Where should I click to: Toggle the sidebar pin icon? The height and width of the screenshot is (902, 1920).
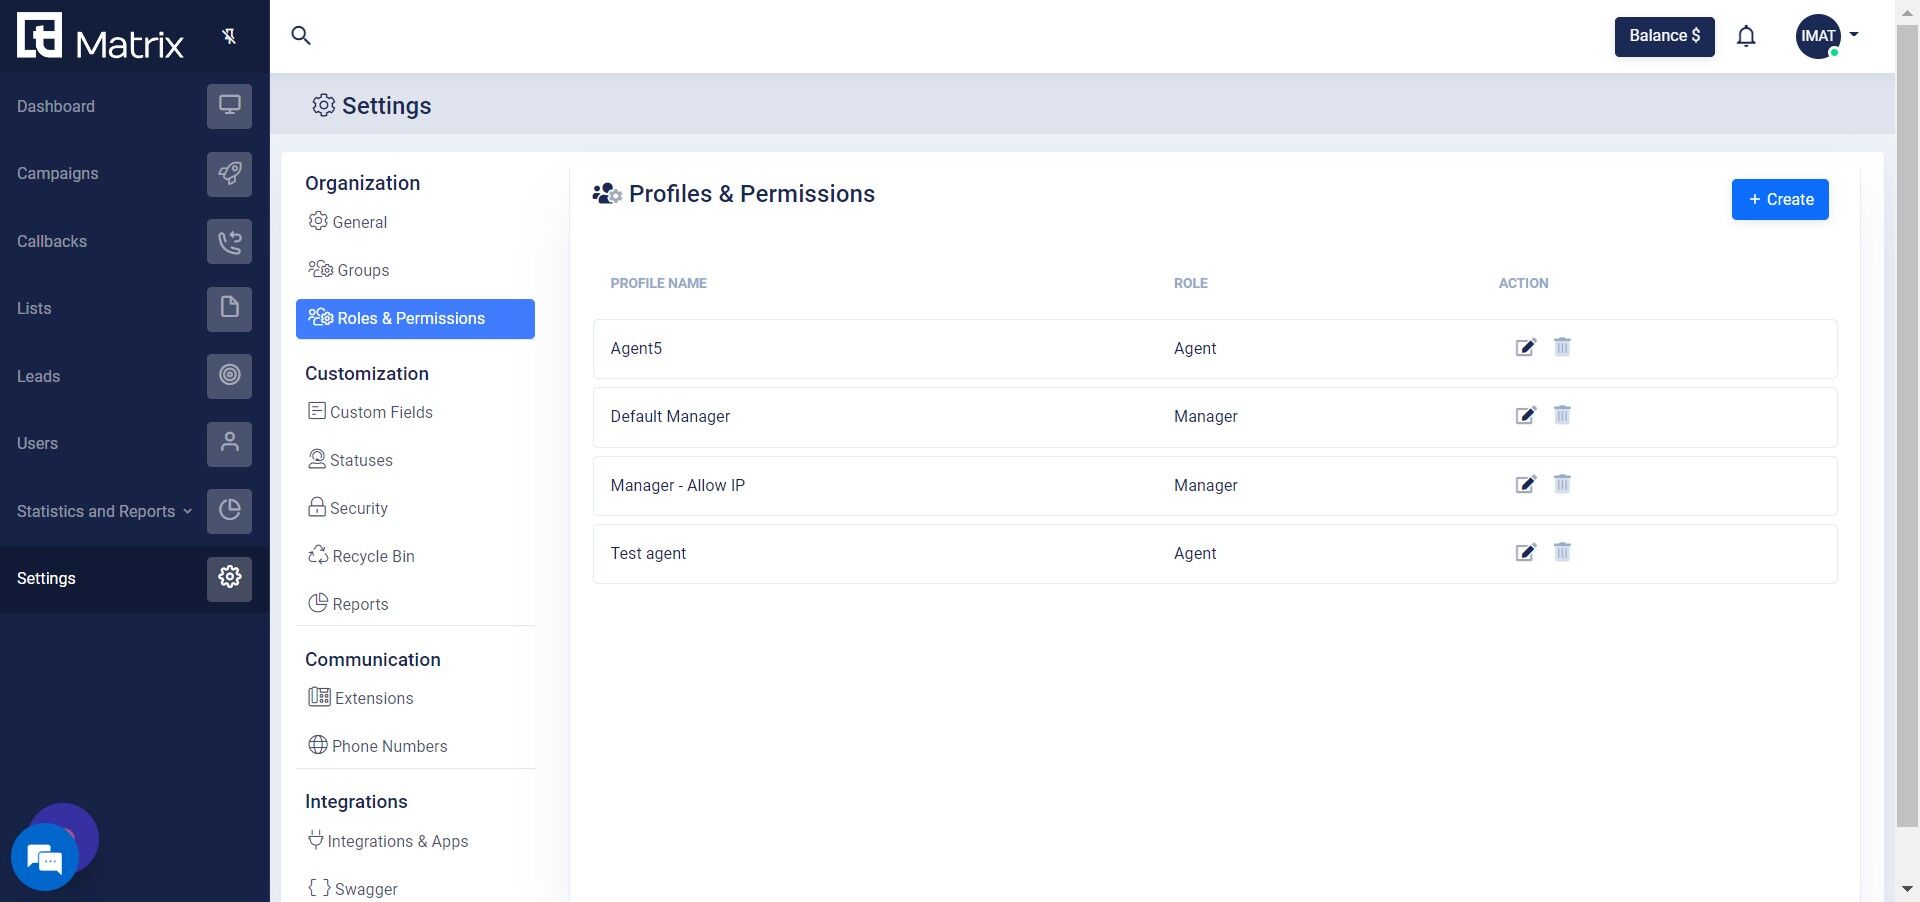(x=229, y=37)
